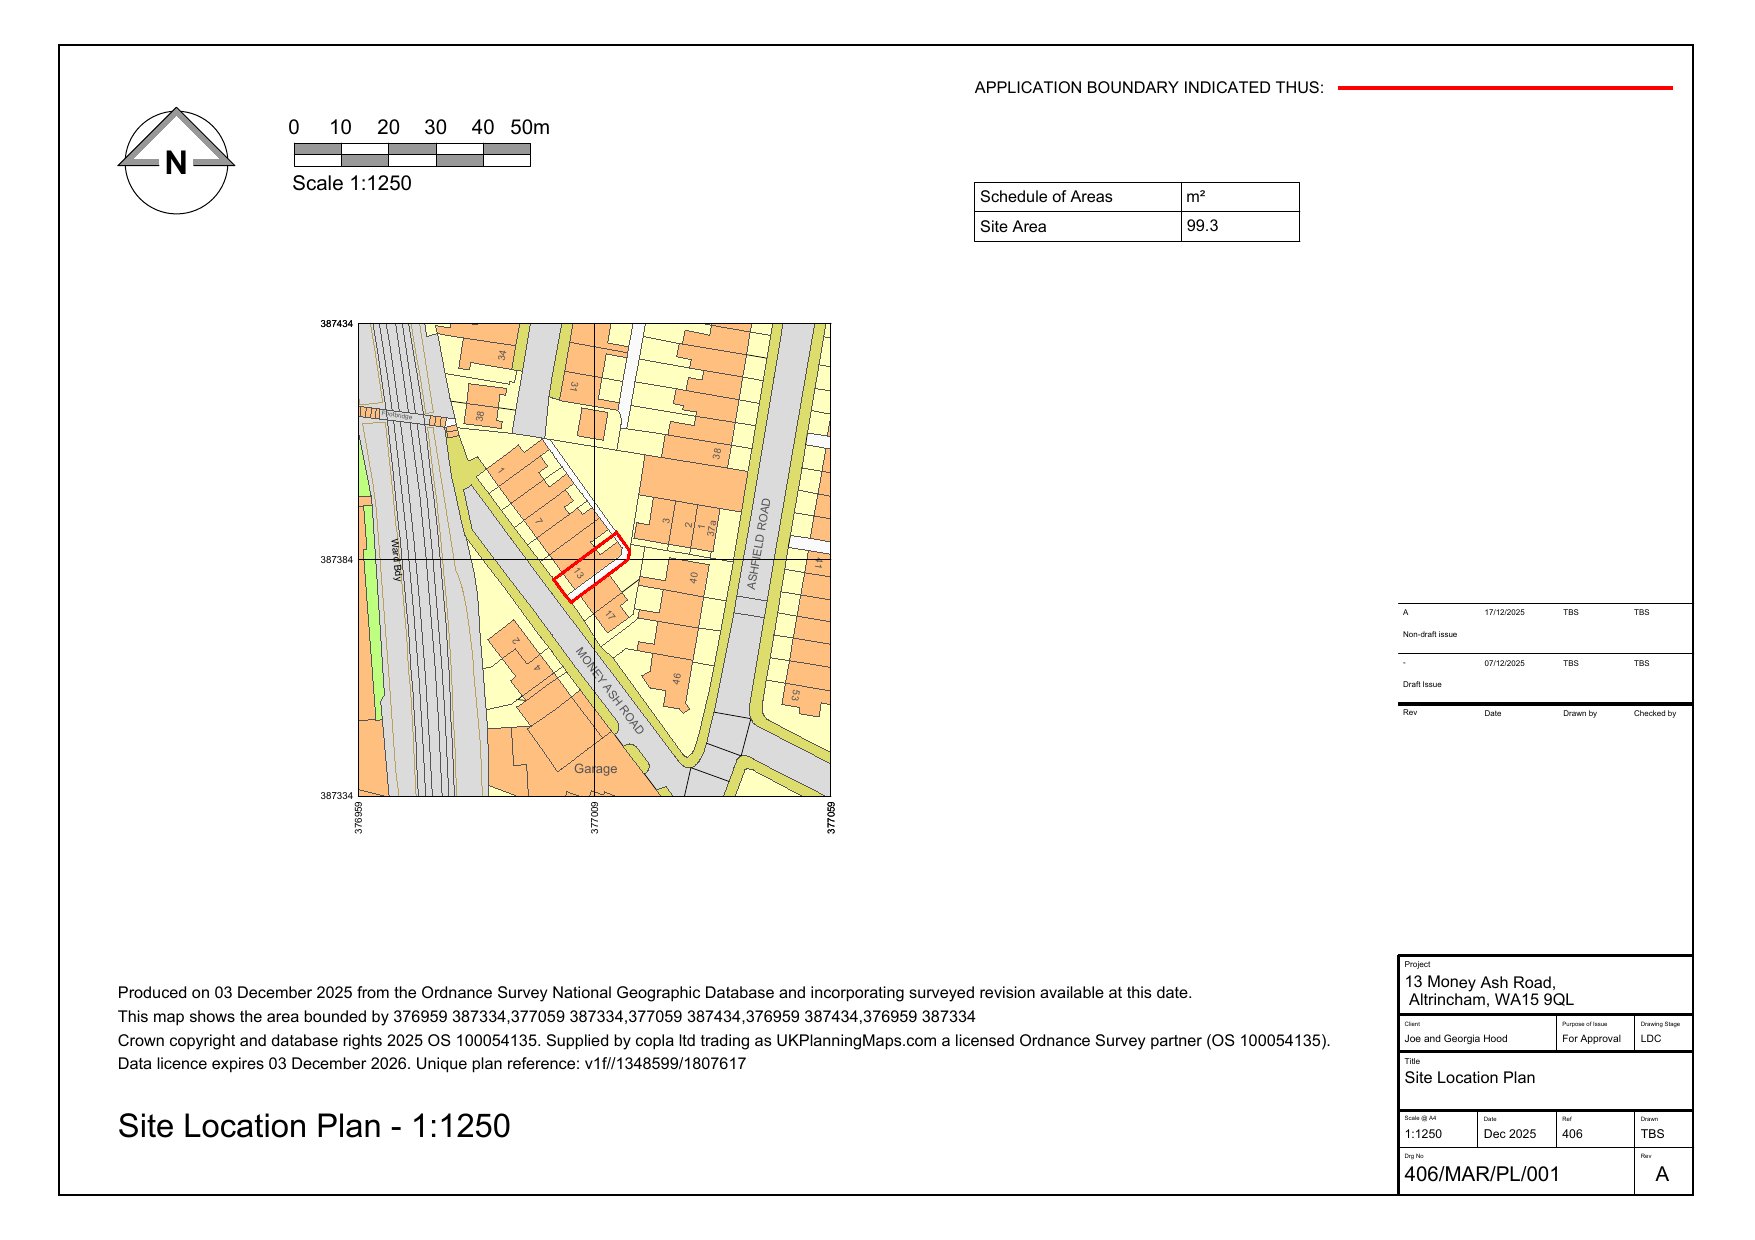Select the Site Area value 99.3
1755x1240 pixels.
[x=1202, y=226]
